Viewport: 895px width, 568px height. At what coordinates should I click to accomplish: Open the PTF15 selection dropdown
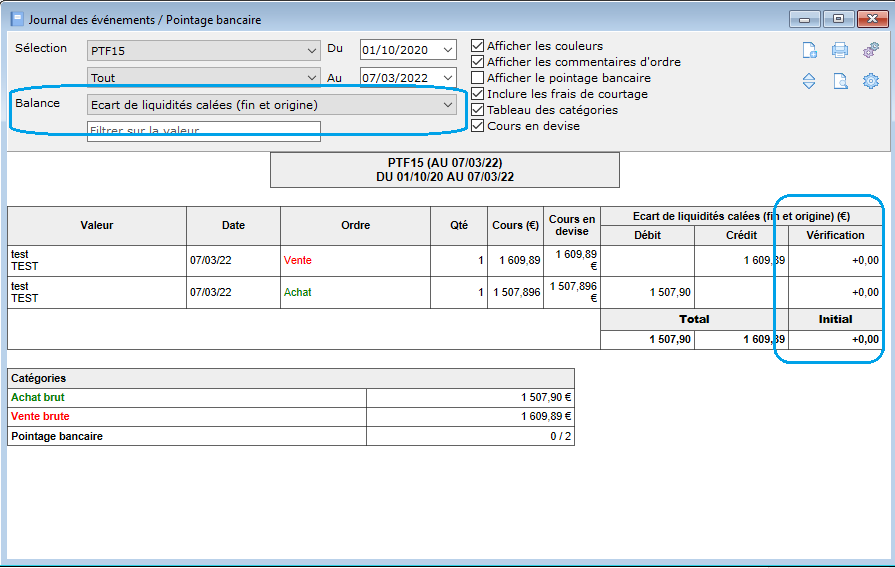(204, 50)
